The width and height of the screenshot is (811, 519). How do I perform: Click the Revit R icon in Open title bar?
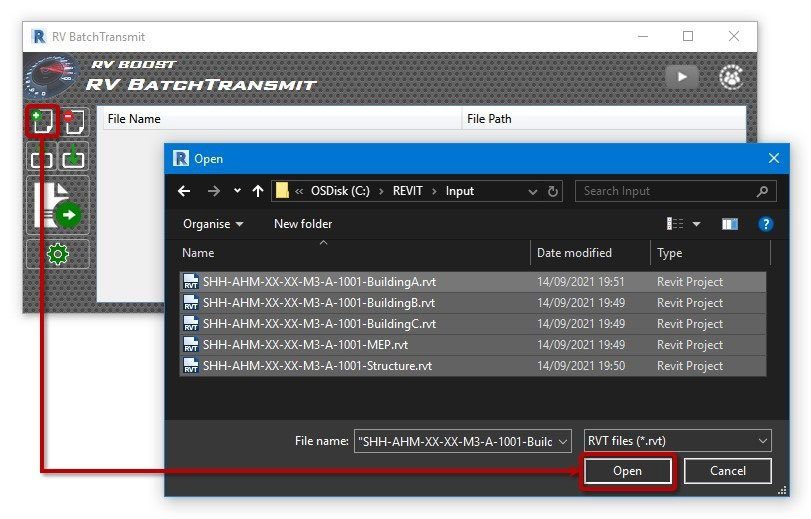pyautogui.click(x=181, y=158)
